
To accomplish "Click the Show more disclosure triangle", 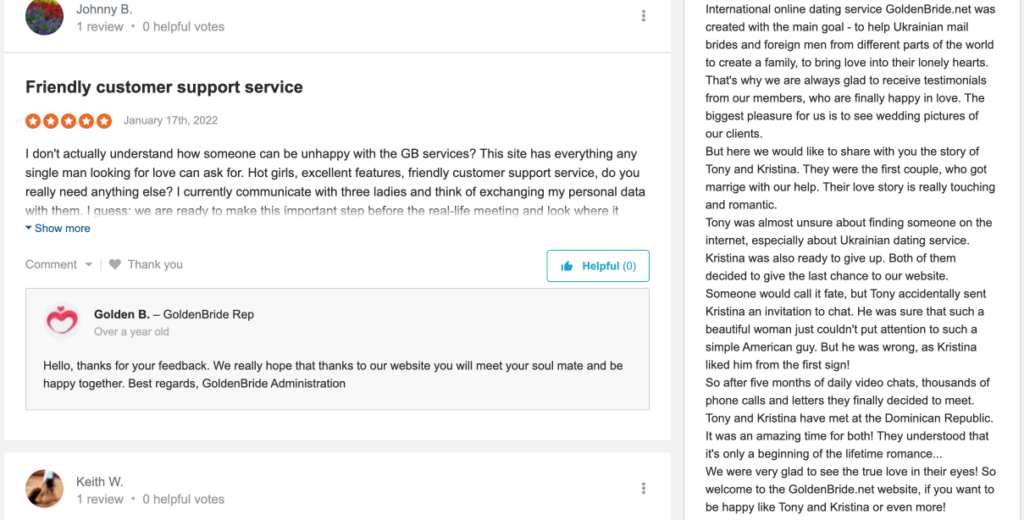I will 29,228.
